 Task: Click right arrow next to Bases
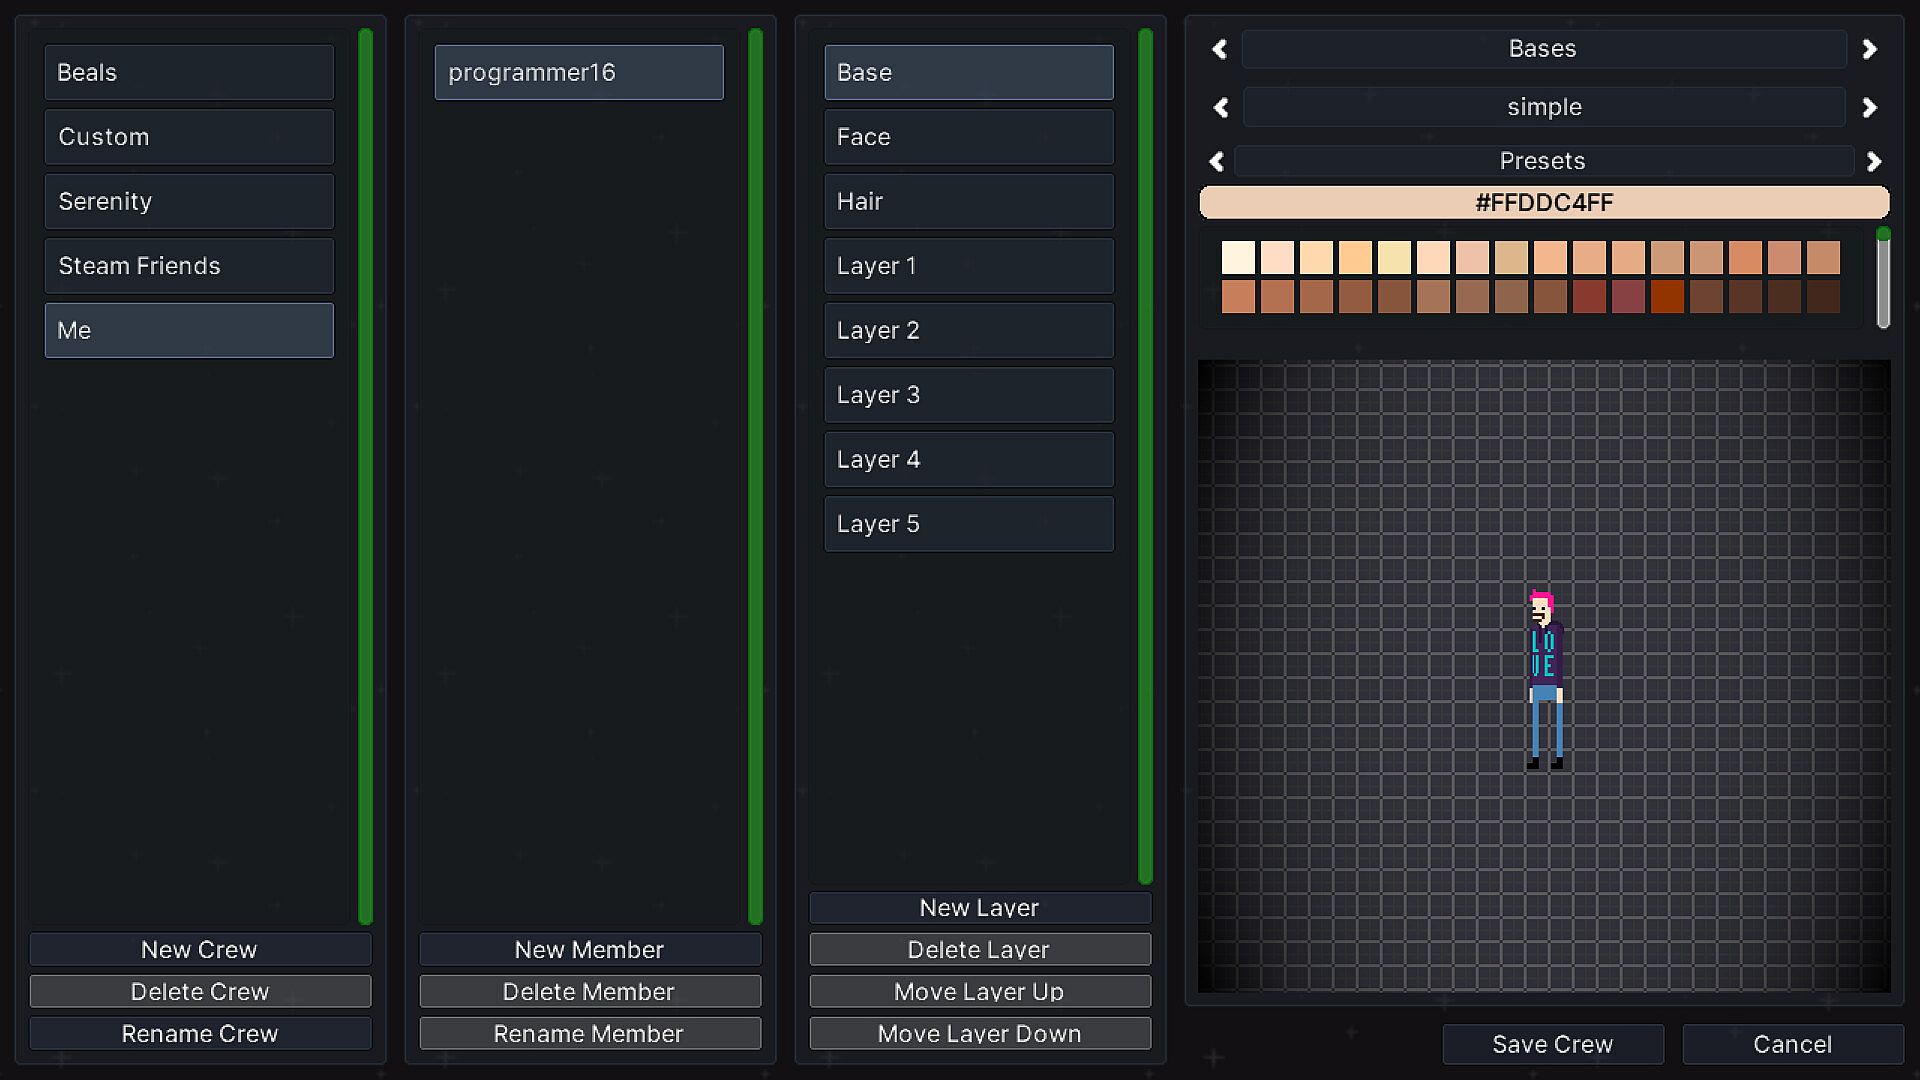point(1869,49)
